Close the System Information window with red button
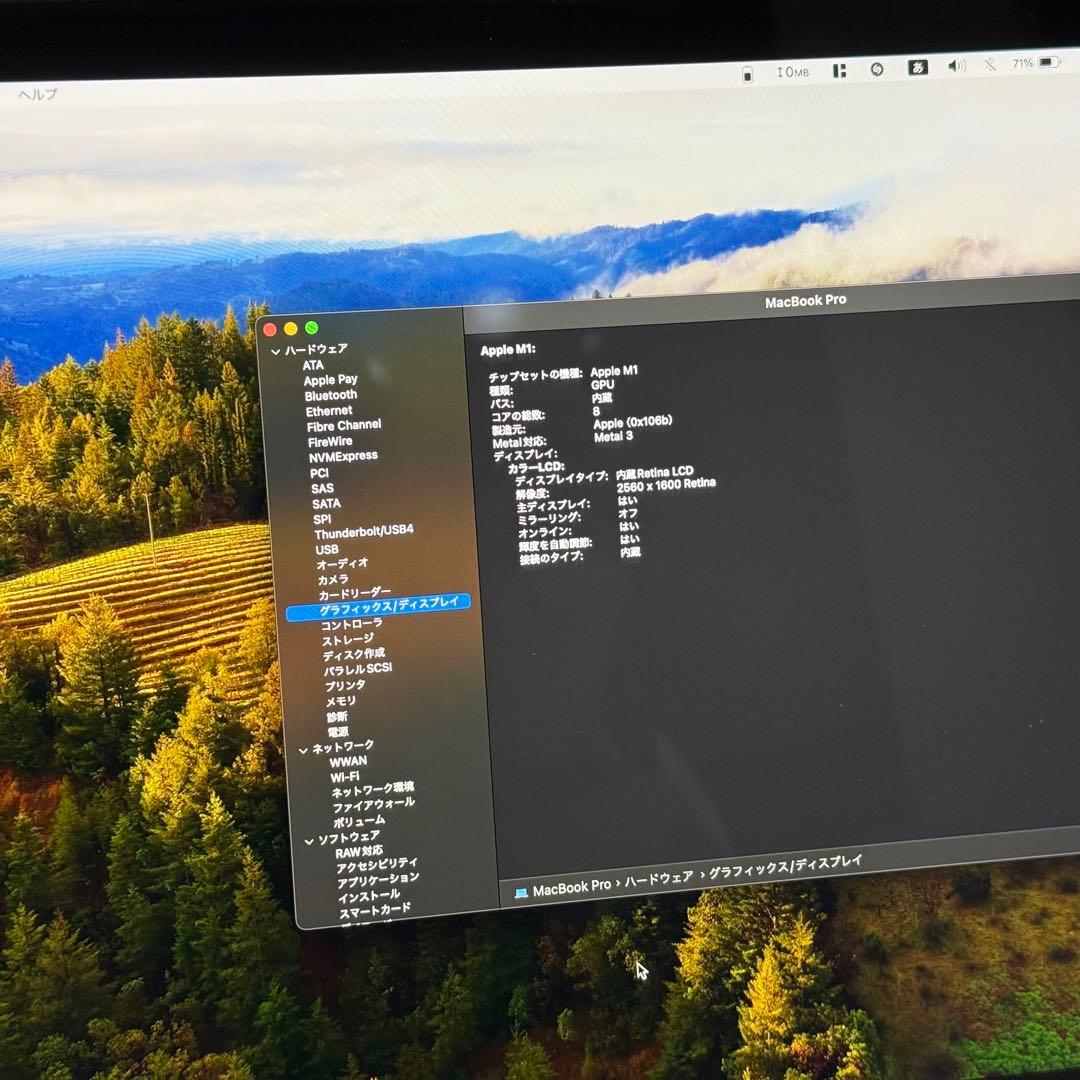 click(270, 330)
